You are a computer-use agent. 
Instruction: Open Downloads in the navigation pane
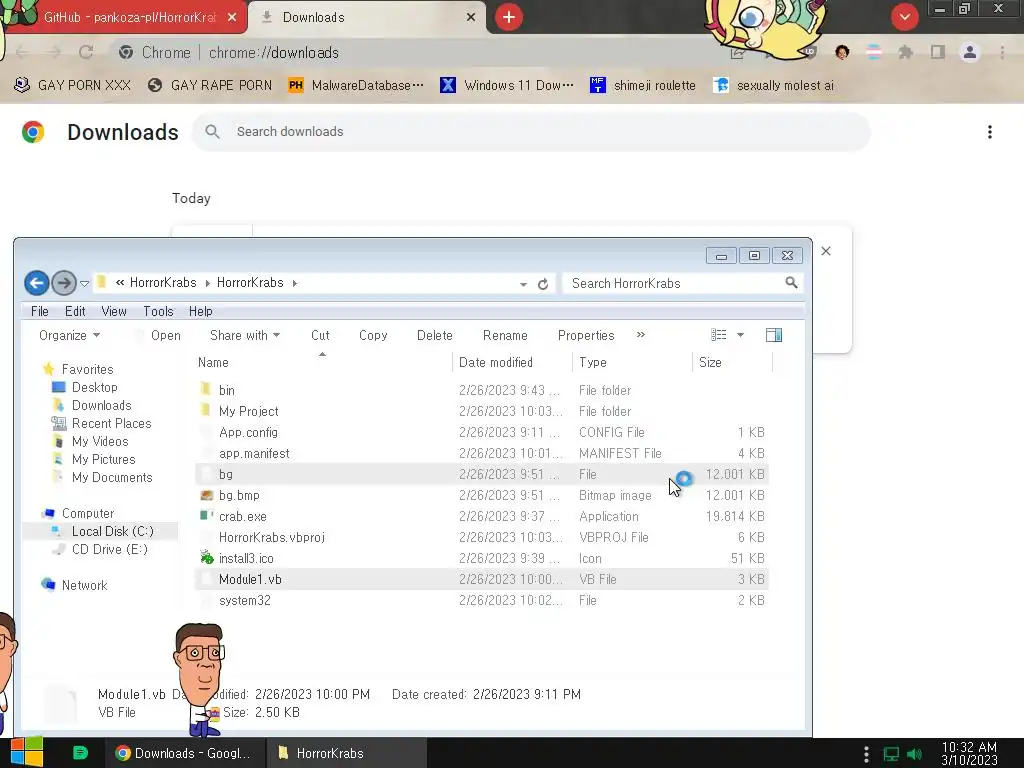[101, 406]
